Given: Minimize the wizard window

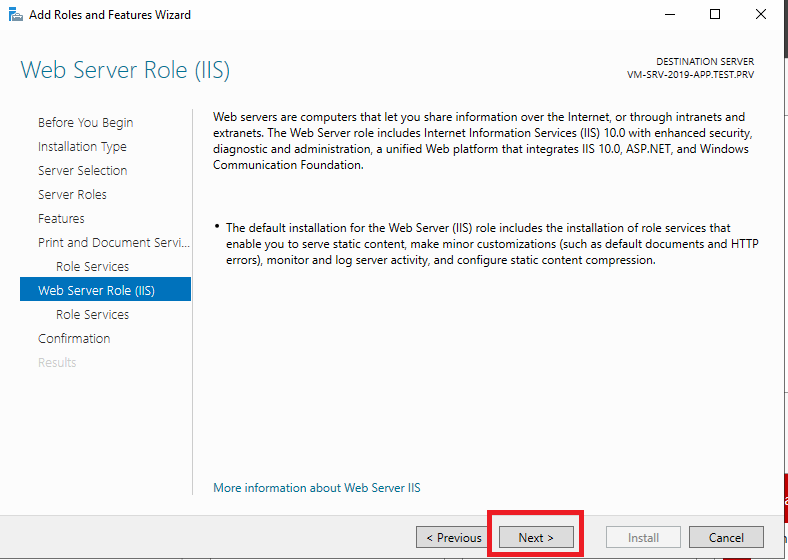Looking at the screenshot, I should click(x=670, y=15).
